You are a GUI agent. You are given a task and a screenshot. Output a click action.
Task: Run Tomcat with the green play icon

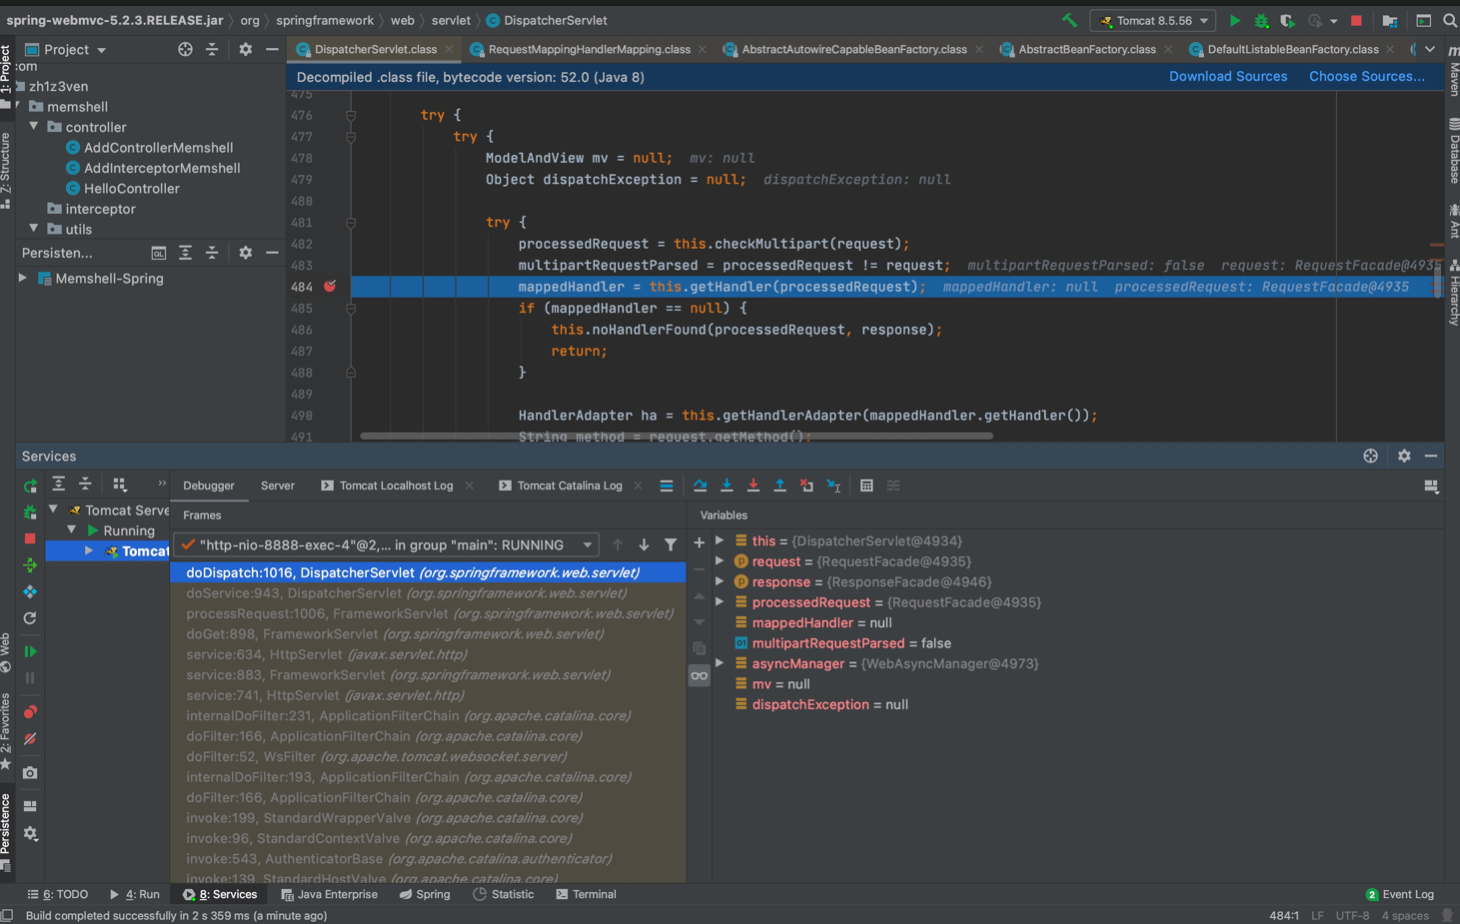[x=1235, y=20]
